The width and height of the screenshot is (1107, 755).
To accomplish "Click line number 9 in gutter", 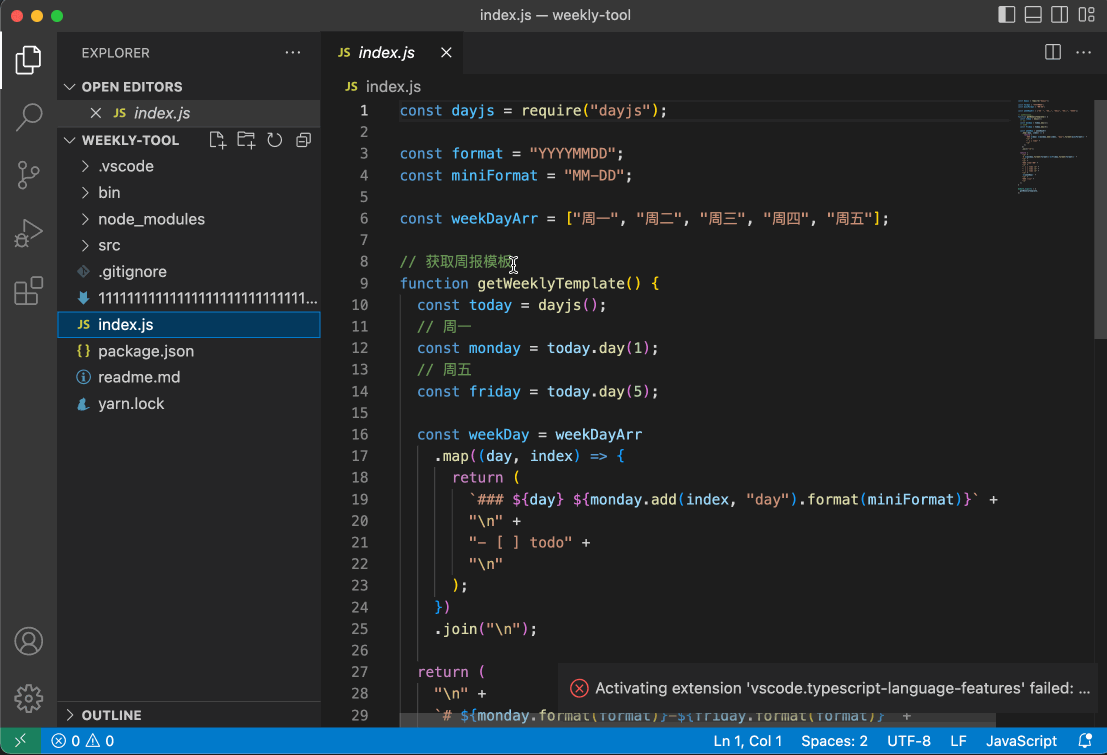I will (x=363, y=283).
